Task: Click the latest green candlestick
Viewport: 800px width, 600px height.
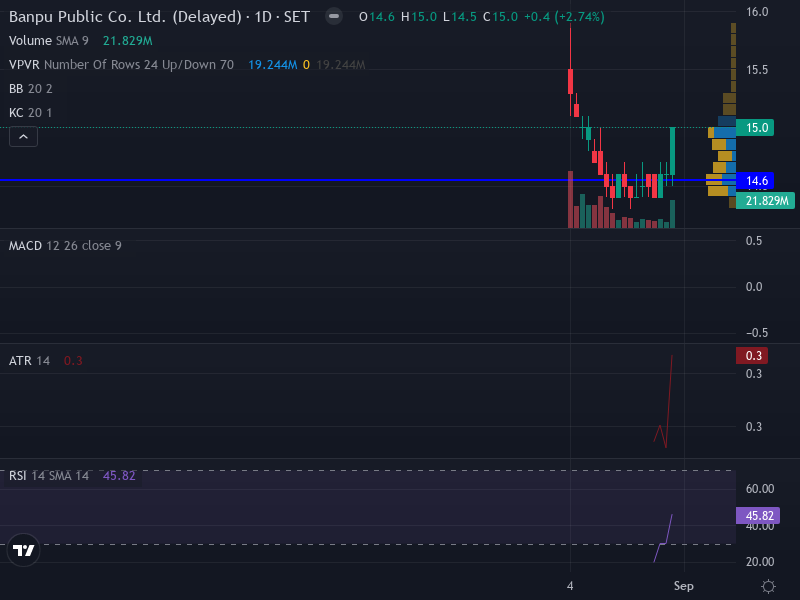Action: pyautogui.click(x=672, y=152)
